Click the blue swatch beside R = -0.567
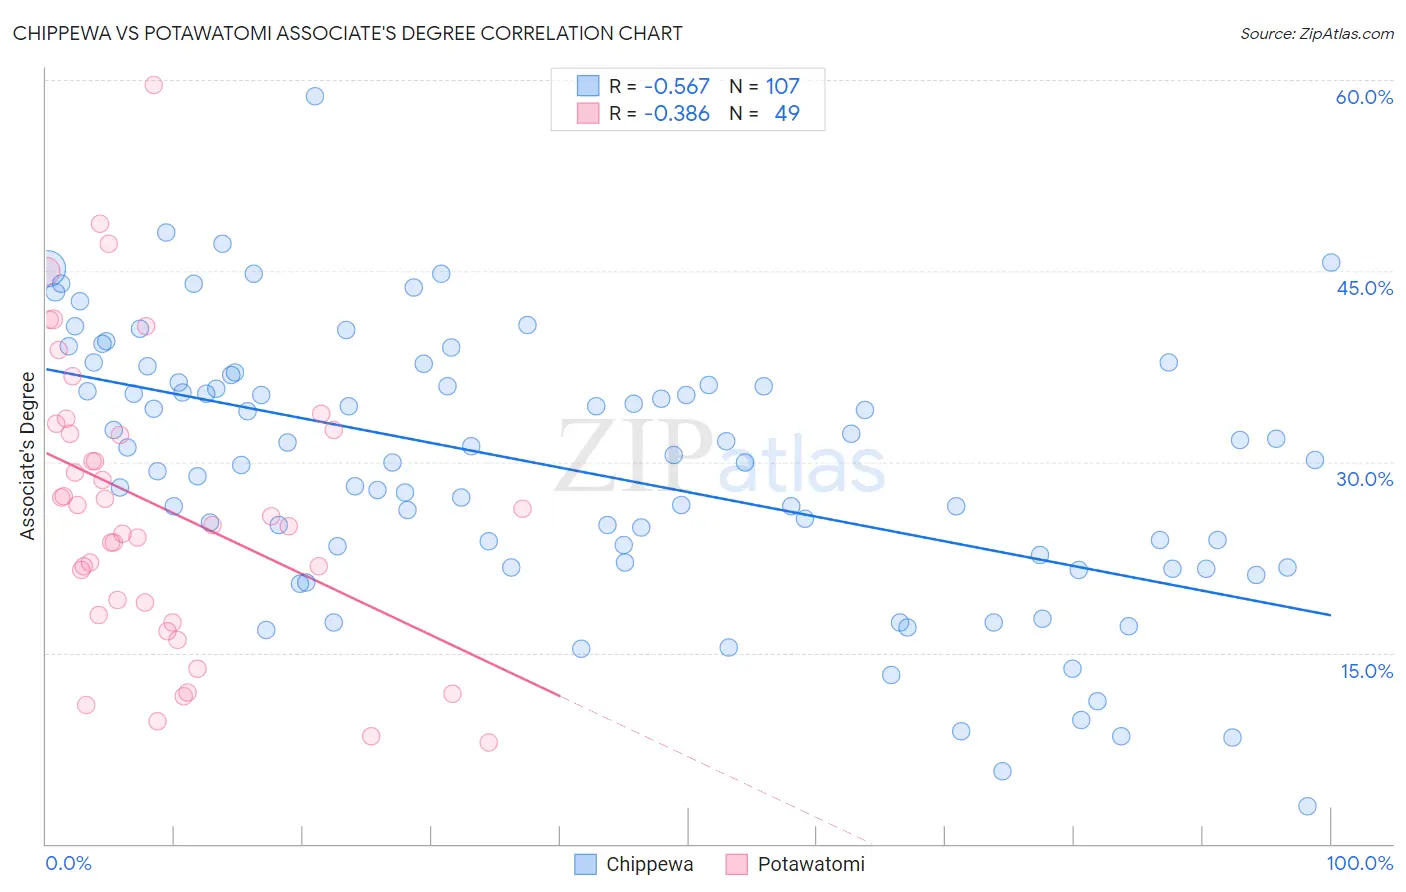 pyautogui.click(x=588, y=86)
